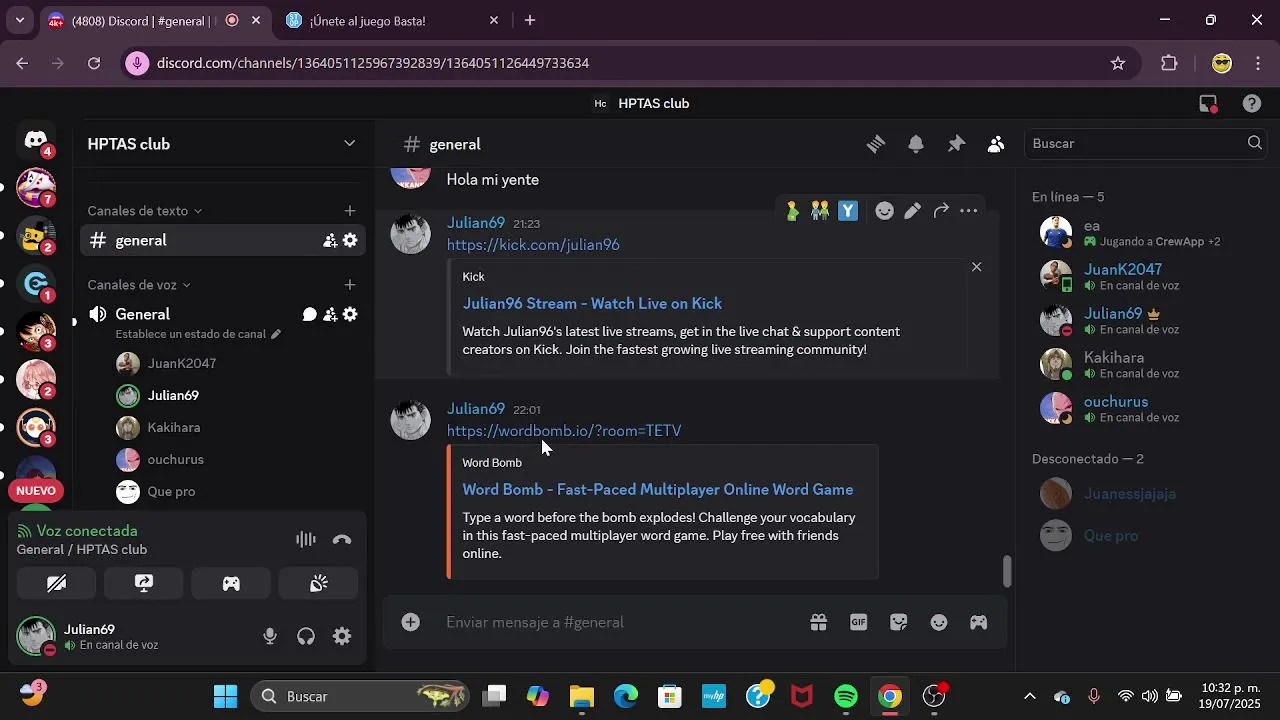Viewport: 1280px width, 720px height.
Task: Open a new Chrome tab
Action: click(x=530, y=20)
